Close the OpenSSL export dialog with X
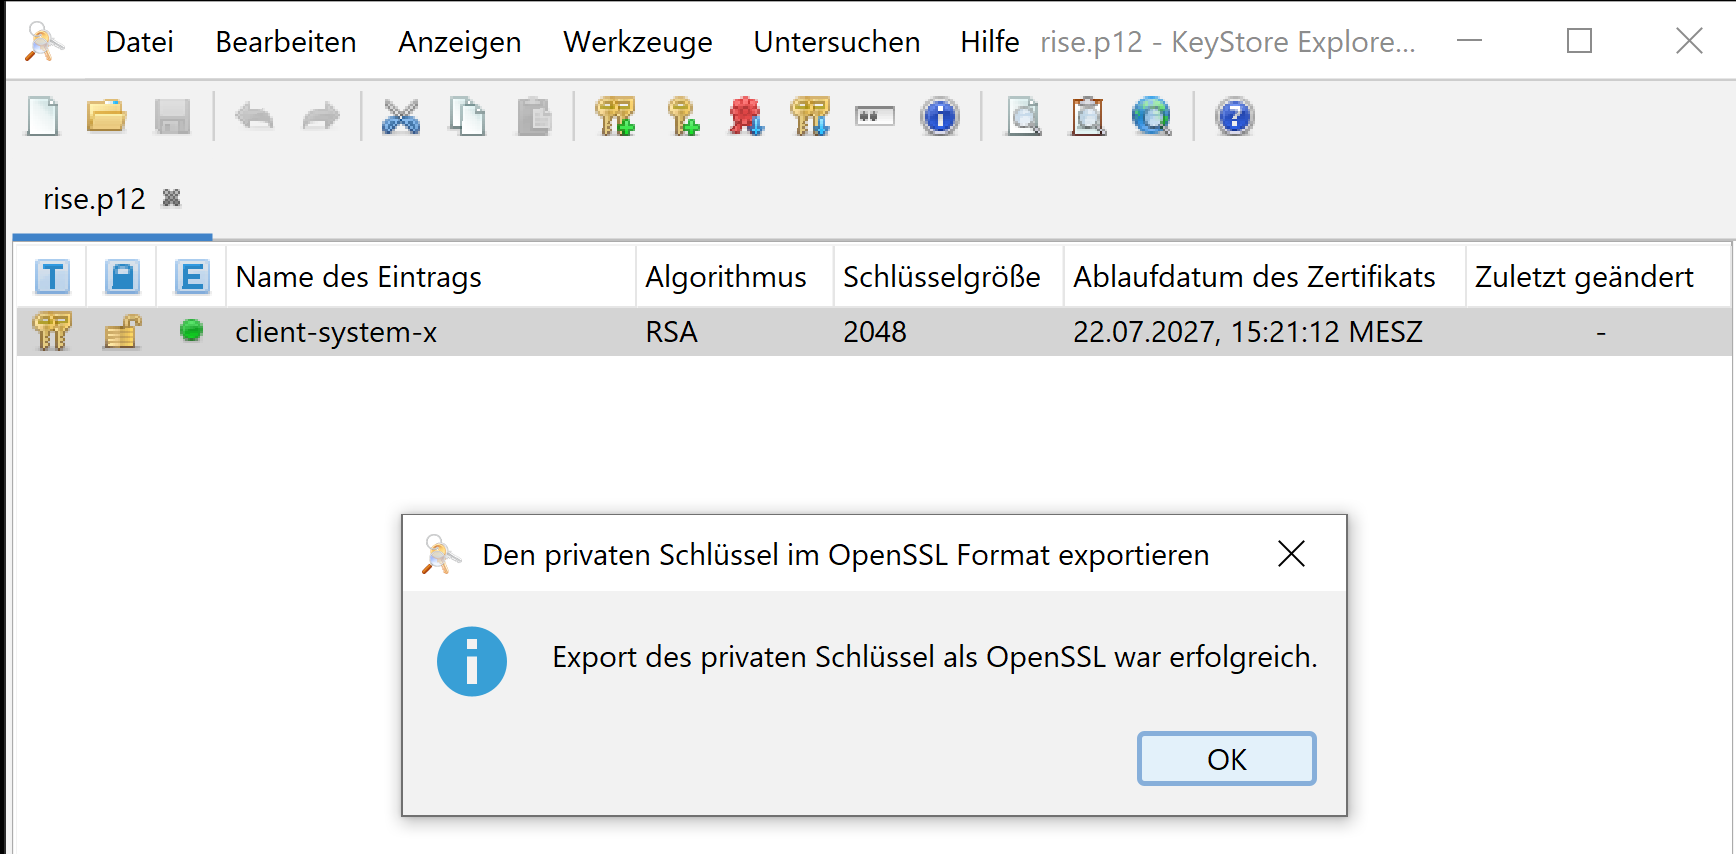Image resolution: width=1736 pixels, height=854 pixels. [x=1291, y=554]
